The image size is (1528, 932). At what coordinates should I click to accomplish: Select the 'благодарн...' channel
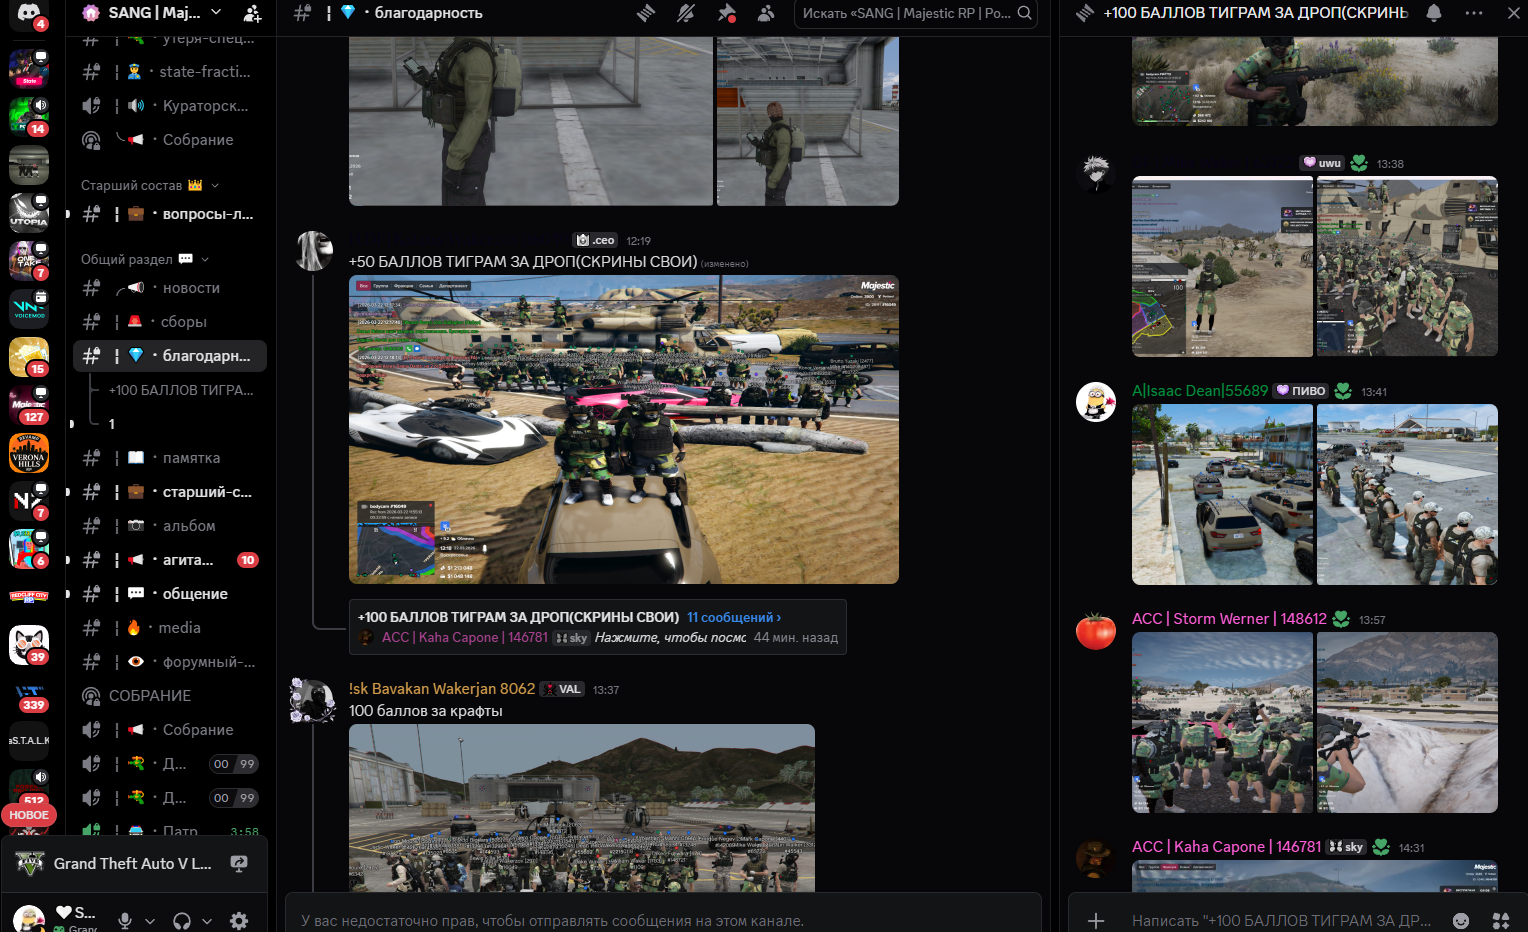tap(170, 356)
